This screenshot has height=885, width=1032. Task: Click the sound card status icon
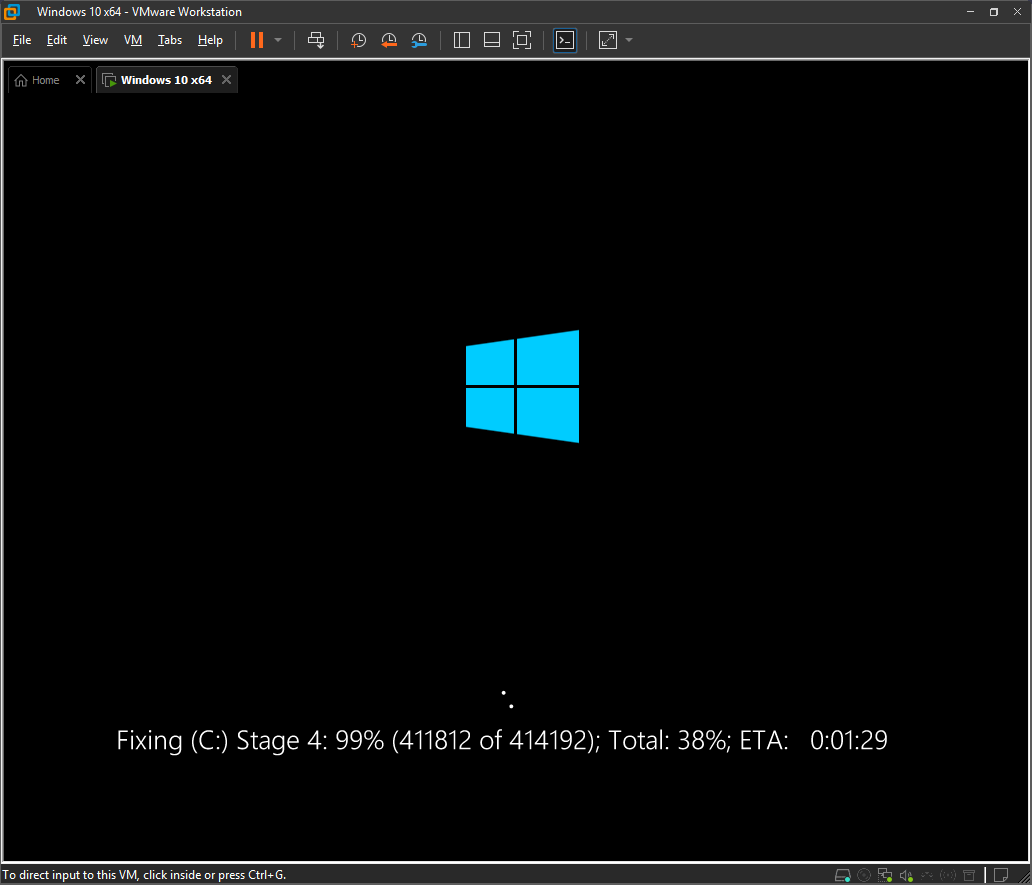coord(906,875)
